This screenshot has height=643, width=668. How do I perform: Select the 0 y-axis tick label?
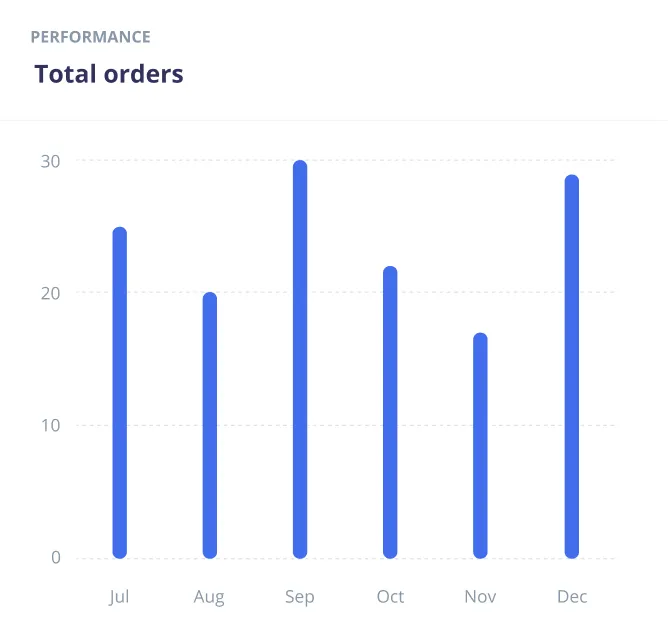56,558
